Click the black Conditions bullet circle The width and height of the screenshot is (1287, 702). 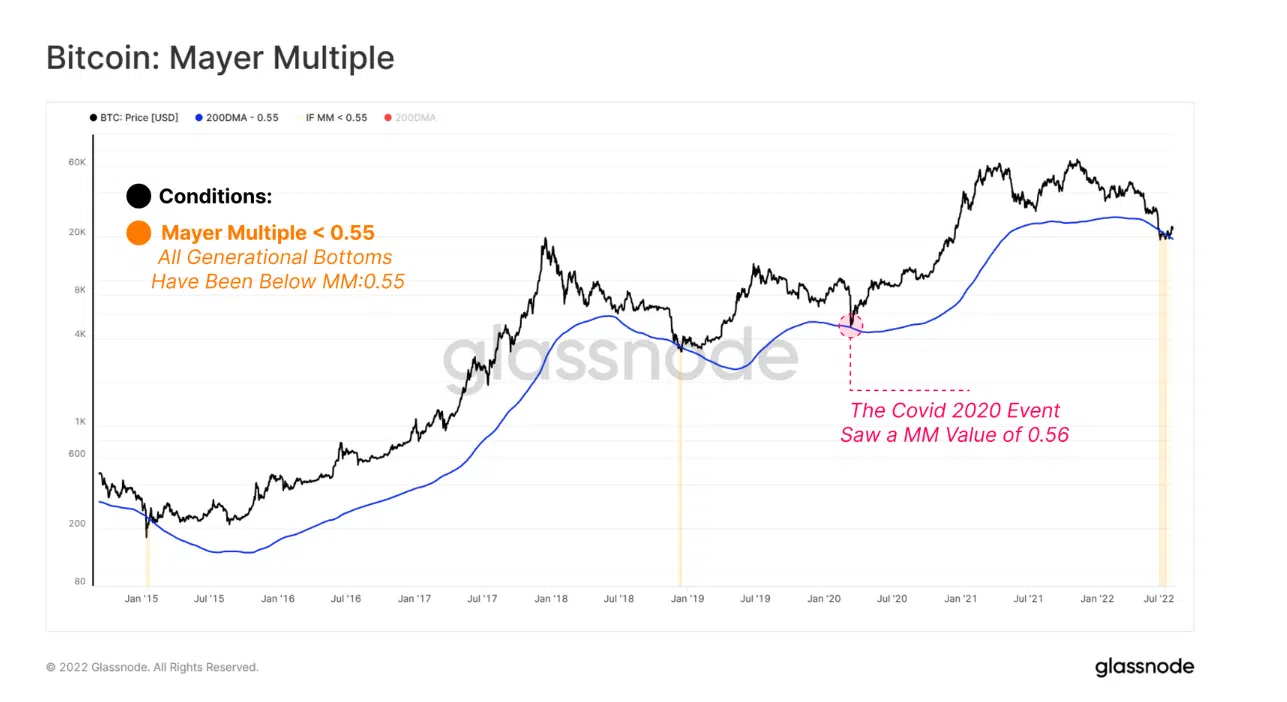139,197
